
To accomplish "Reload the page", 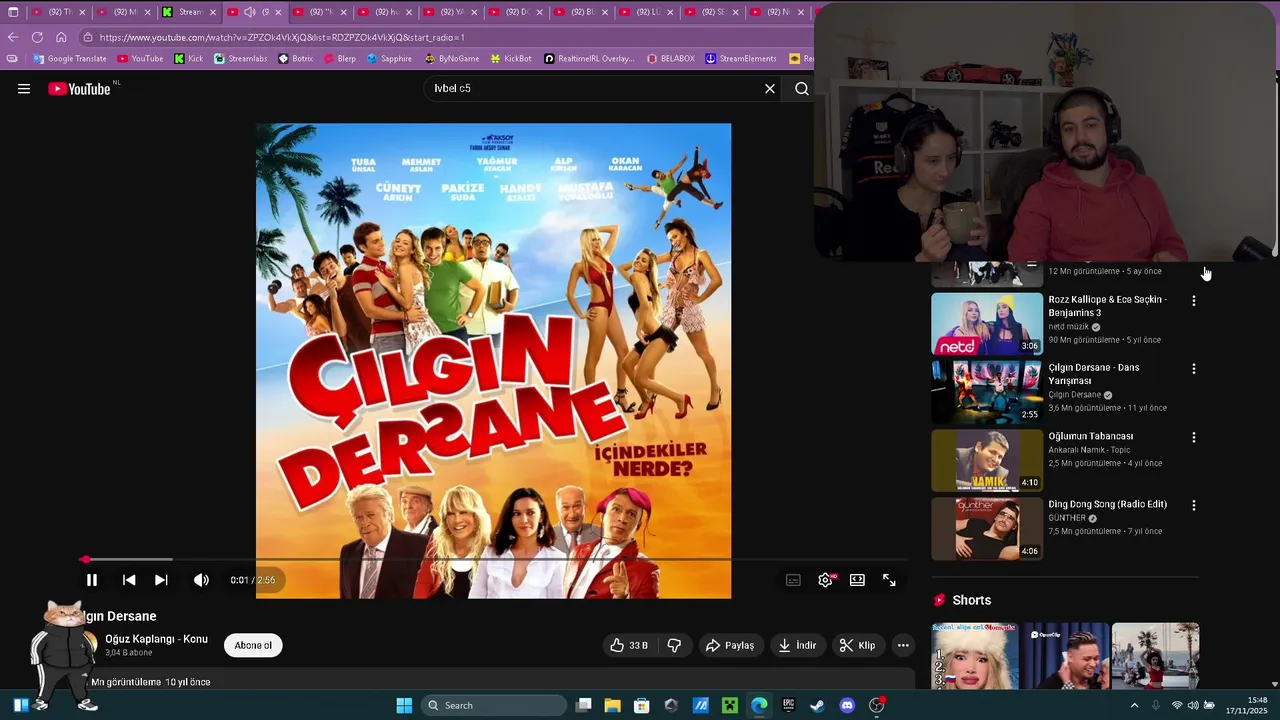I will coord(37,37).
